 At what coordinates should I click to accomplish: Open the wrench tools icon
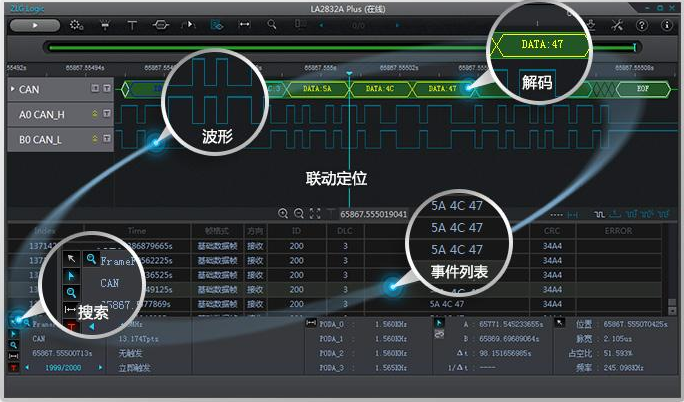617,25
